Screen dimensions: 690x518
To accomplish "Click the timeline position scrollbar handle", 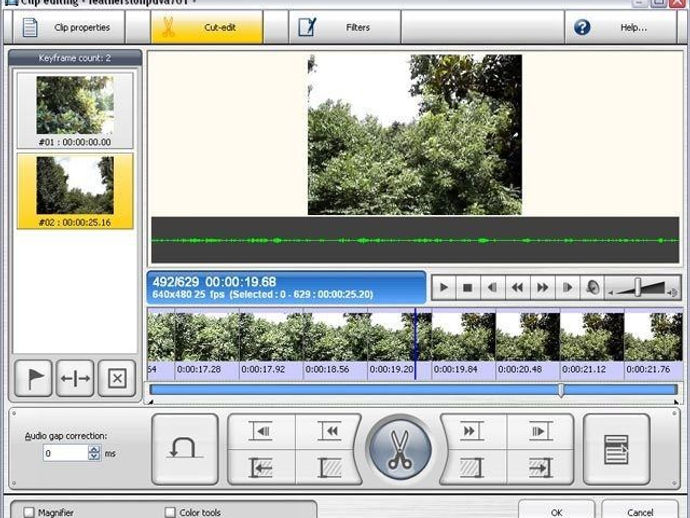I will (x=561, y=390).
